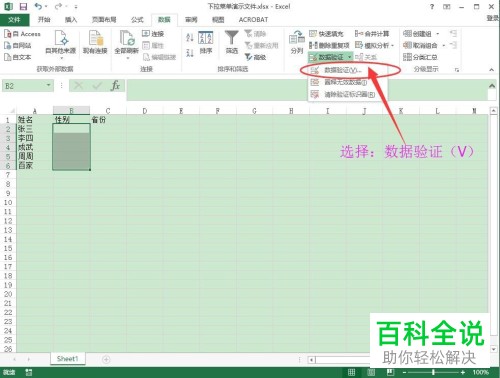
Task: Click the 100% zoom level
Action: [x=481, y=372]
